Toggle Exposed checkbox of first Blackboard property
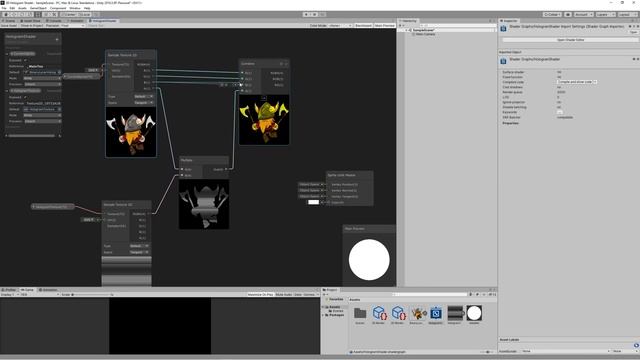 click(25, 60)
